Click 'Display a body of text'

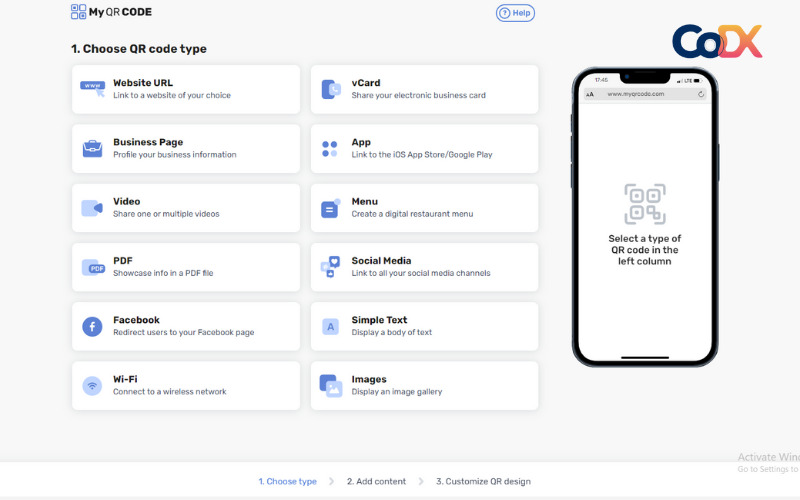point(391,332)
